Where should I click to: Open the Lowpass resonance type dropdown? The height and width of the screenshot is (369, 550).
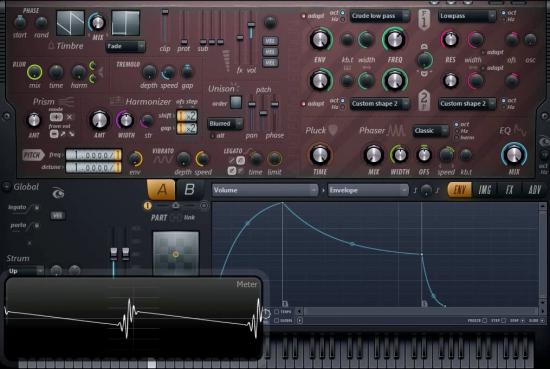467,16
